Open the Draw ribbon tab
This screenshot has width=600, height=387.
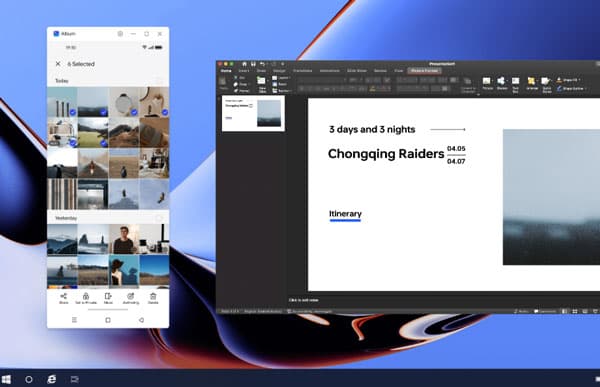(261, 71)
